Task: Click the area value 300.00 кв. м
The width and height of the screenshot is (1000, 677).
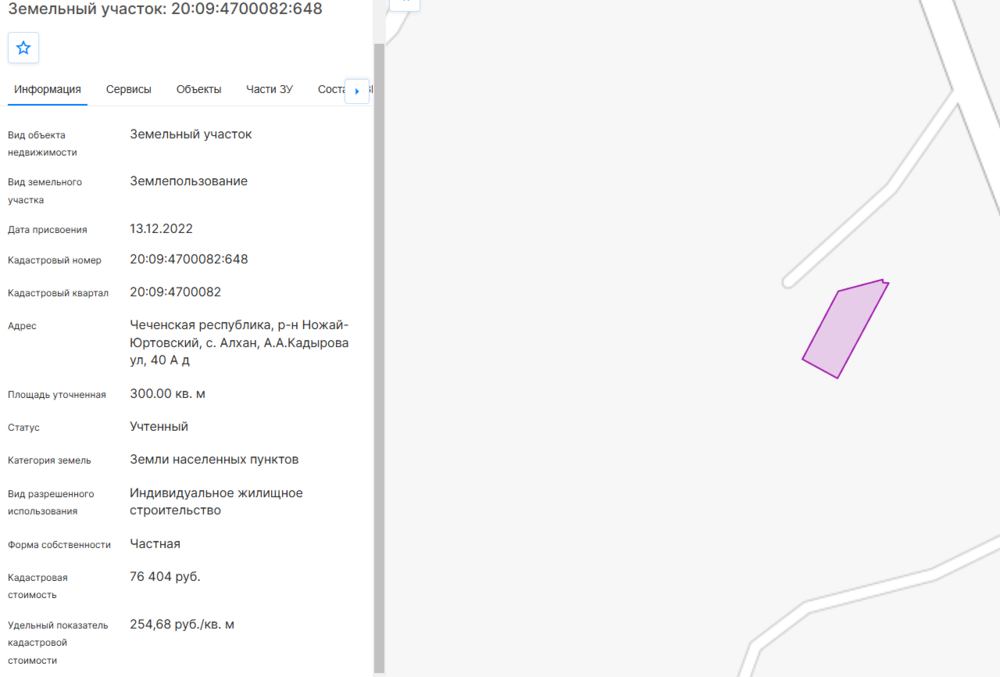Action: [167, 394]
